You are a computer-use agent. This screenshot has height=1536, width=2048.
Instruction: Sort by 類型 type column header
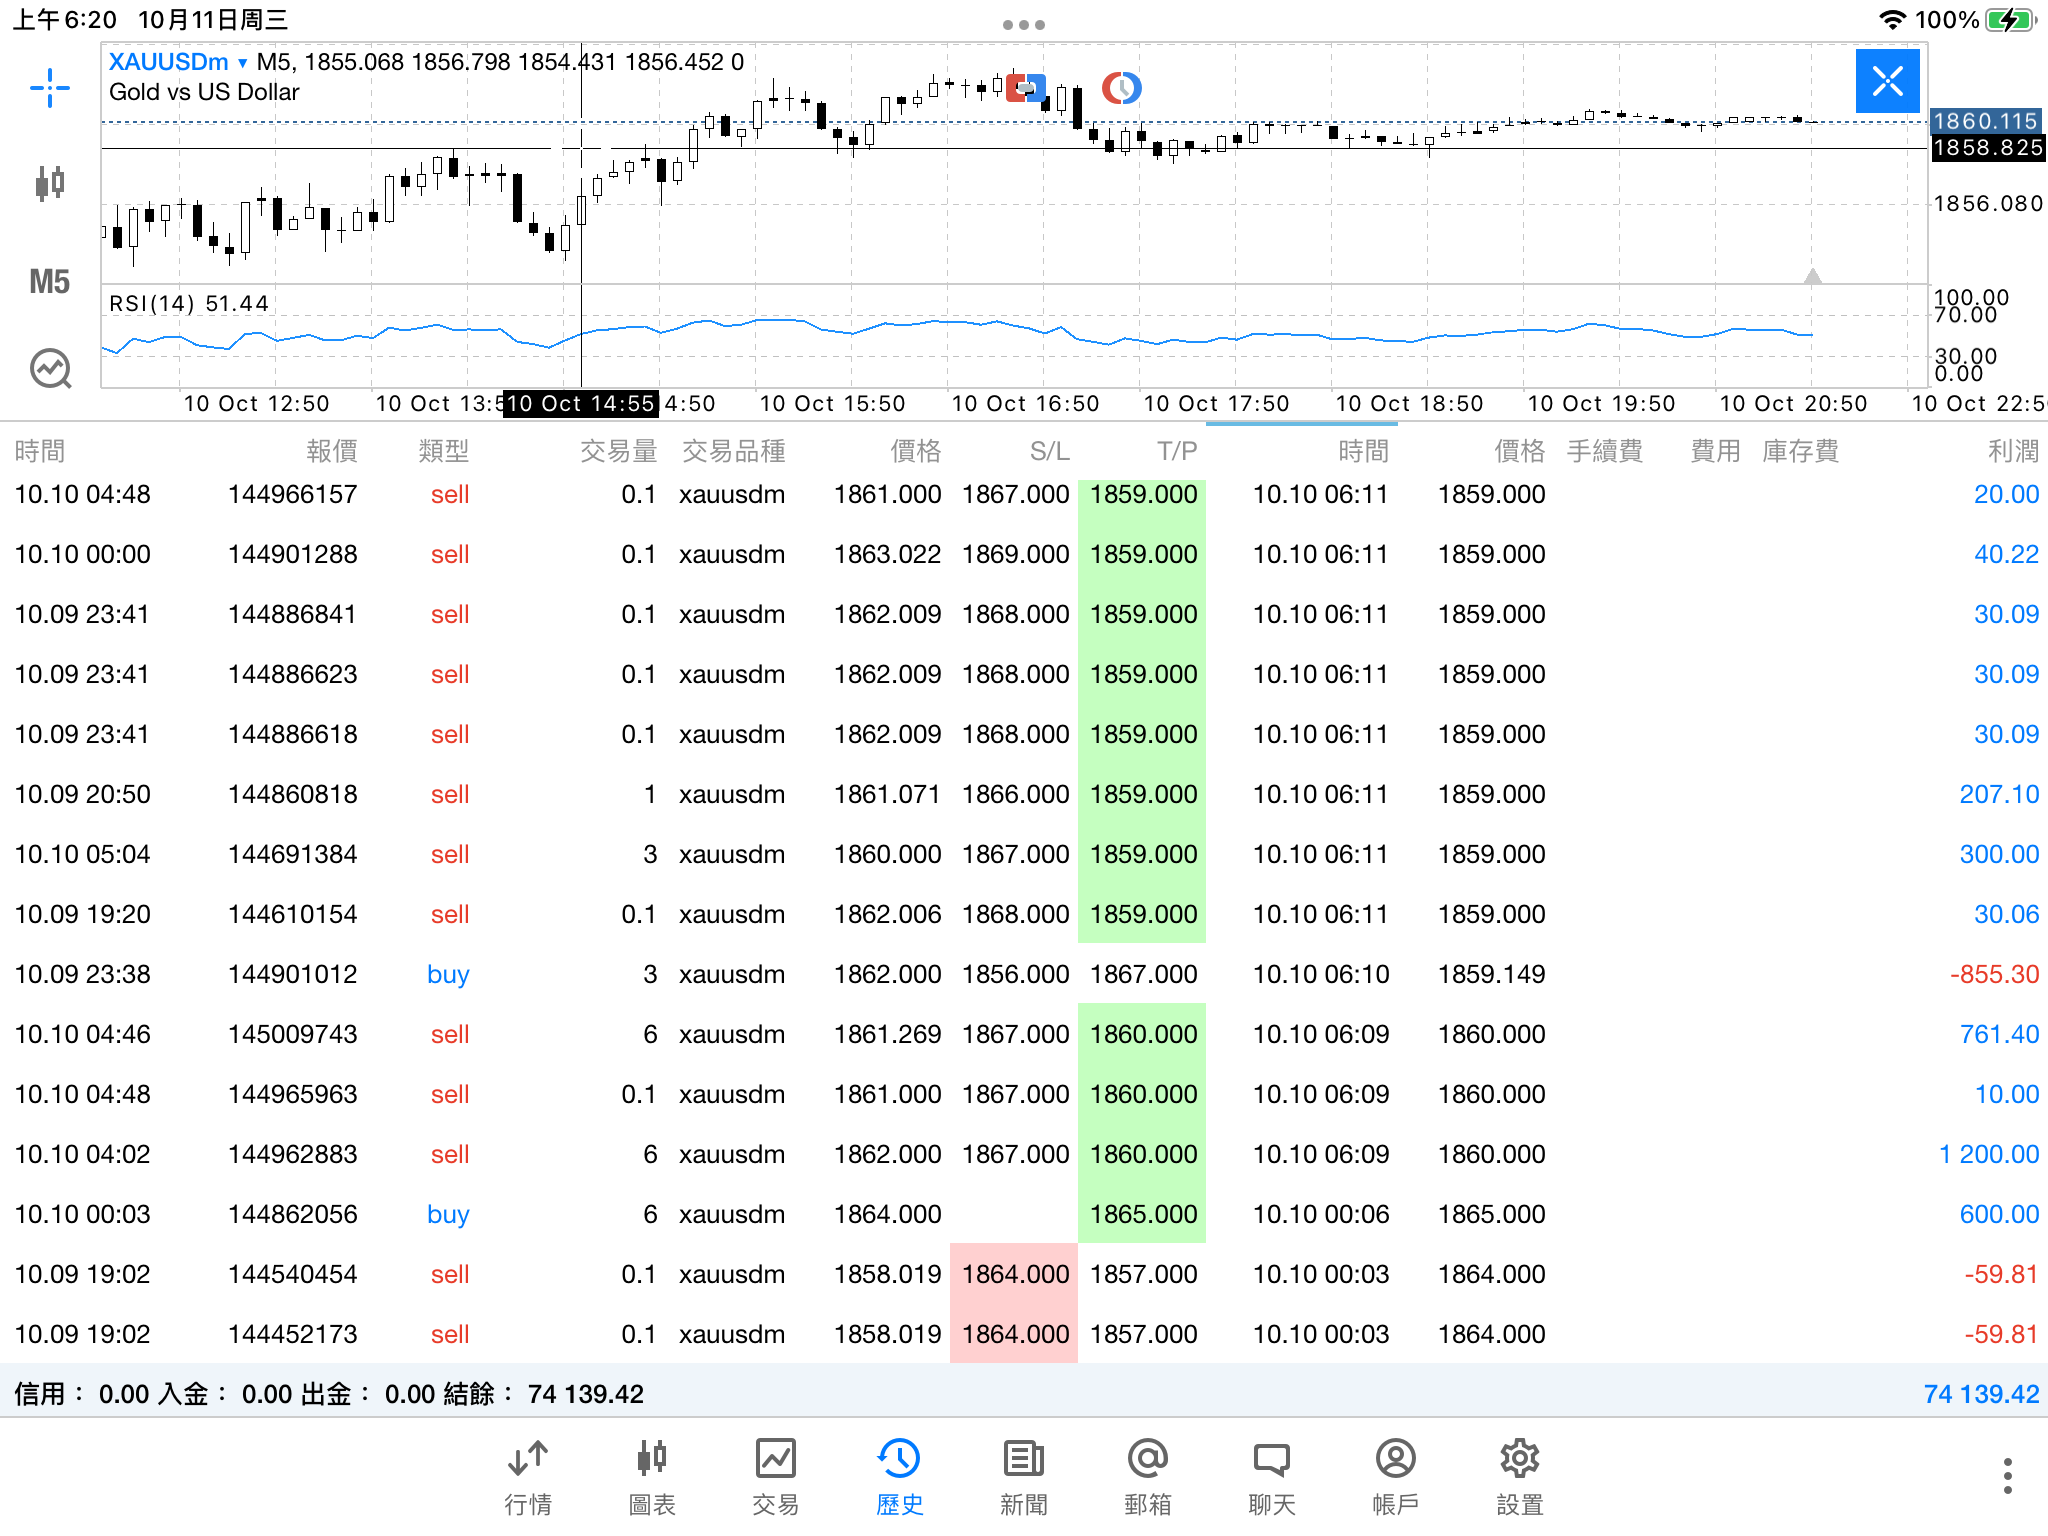(444, 451)
